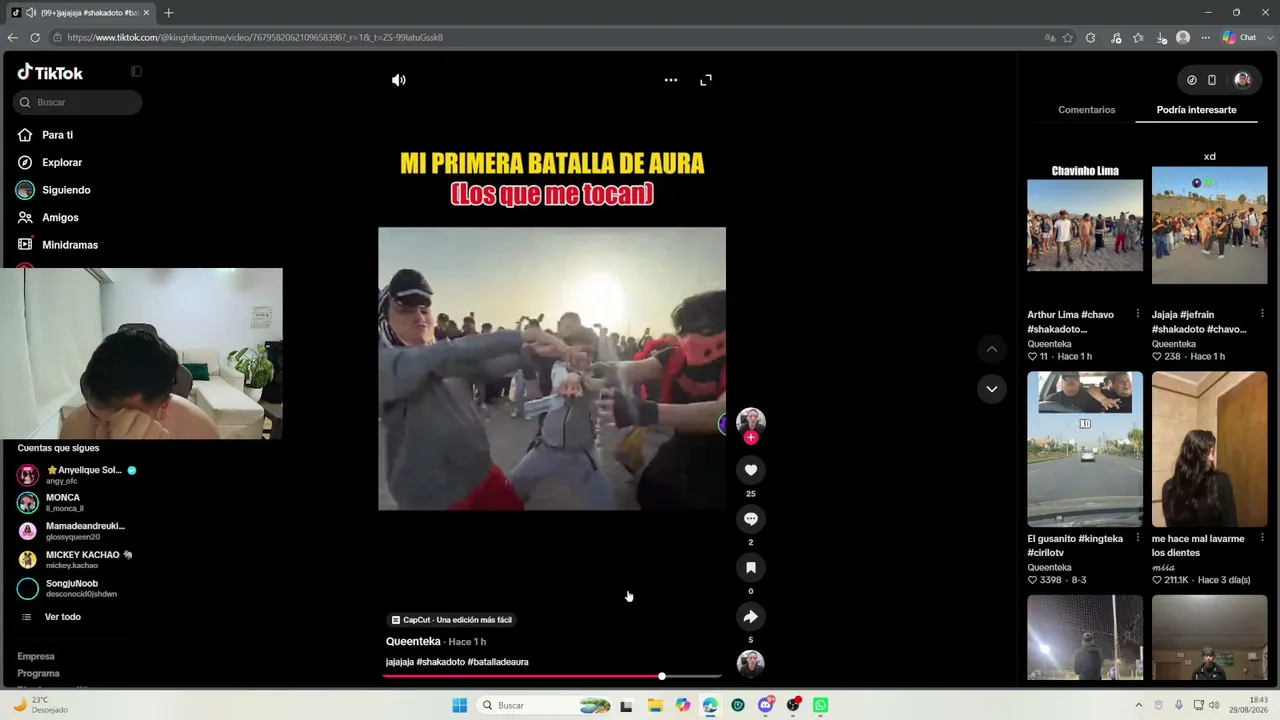
Task: Open the browser favorites list icon
Action: tap(1138, 37)
